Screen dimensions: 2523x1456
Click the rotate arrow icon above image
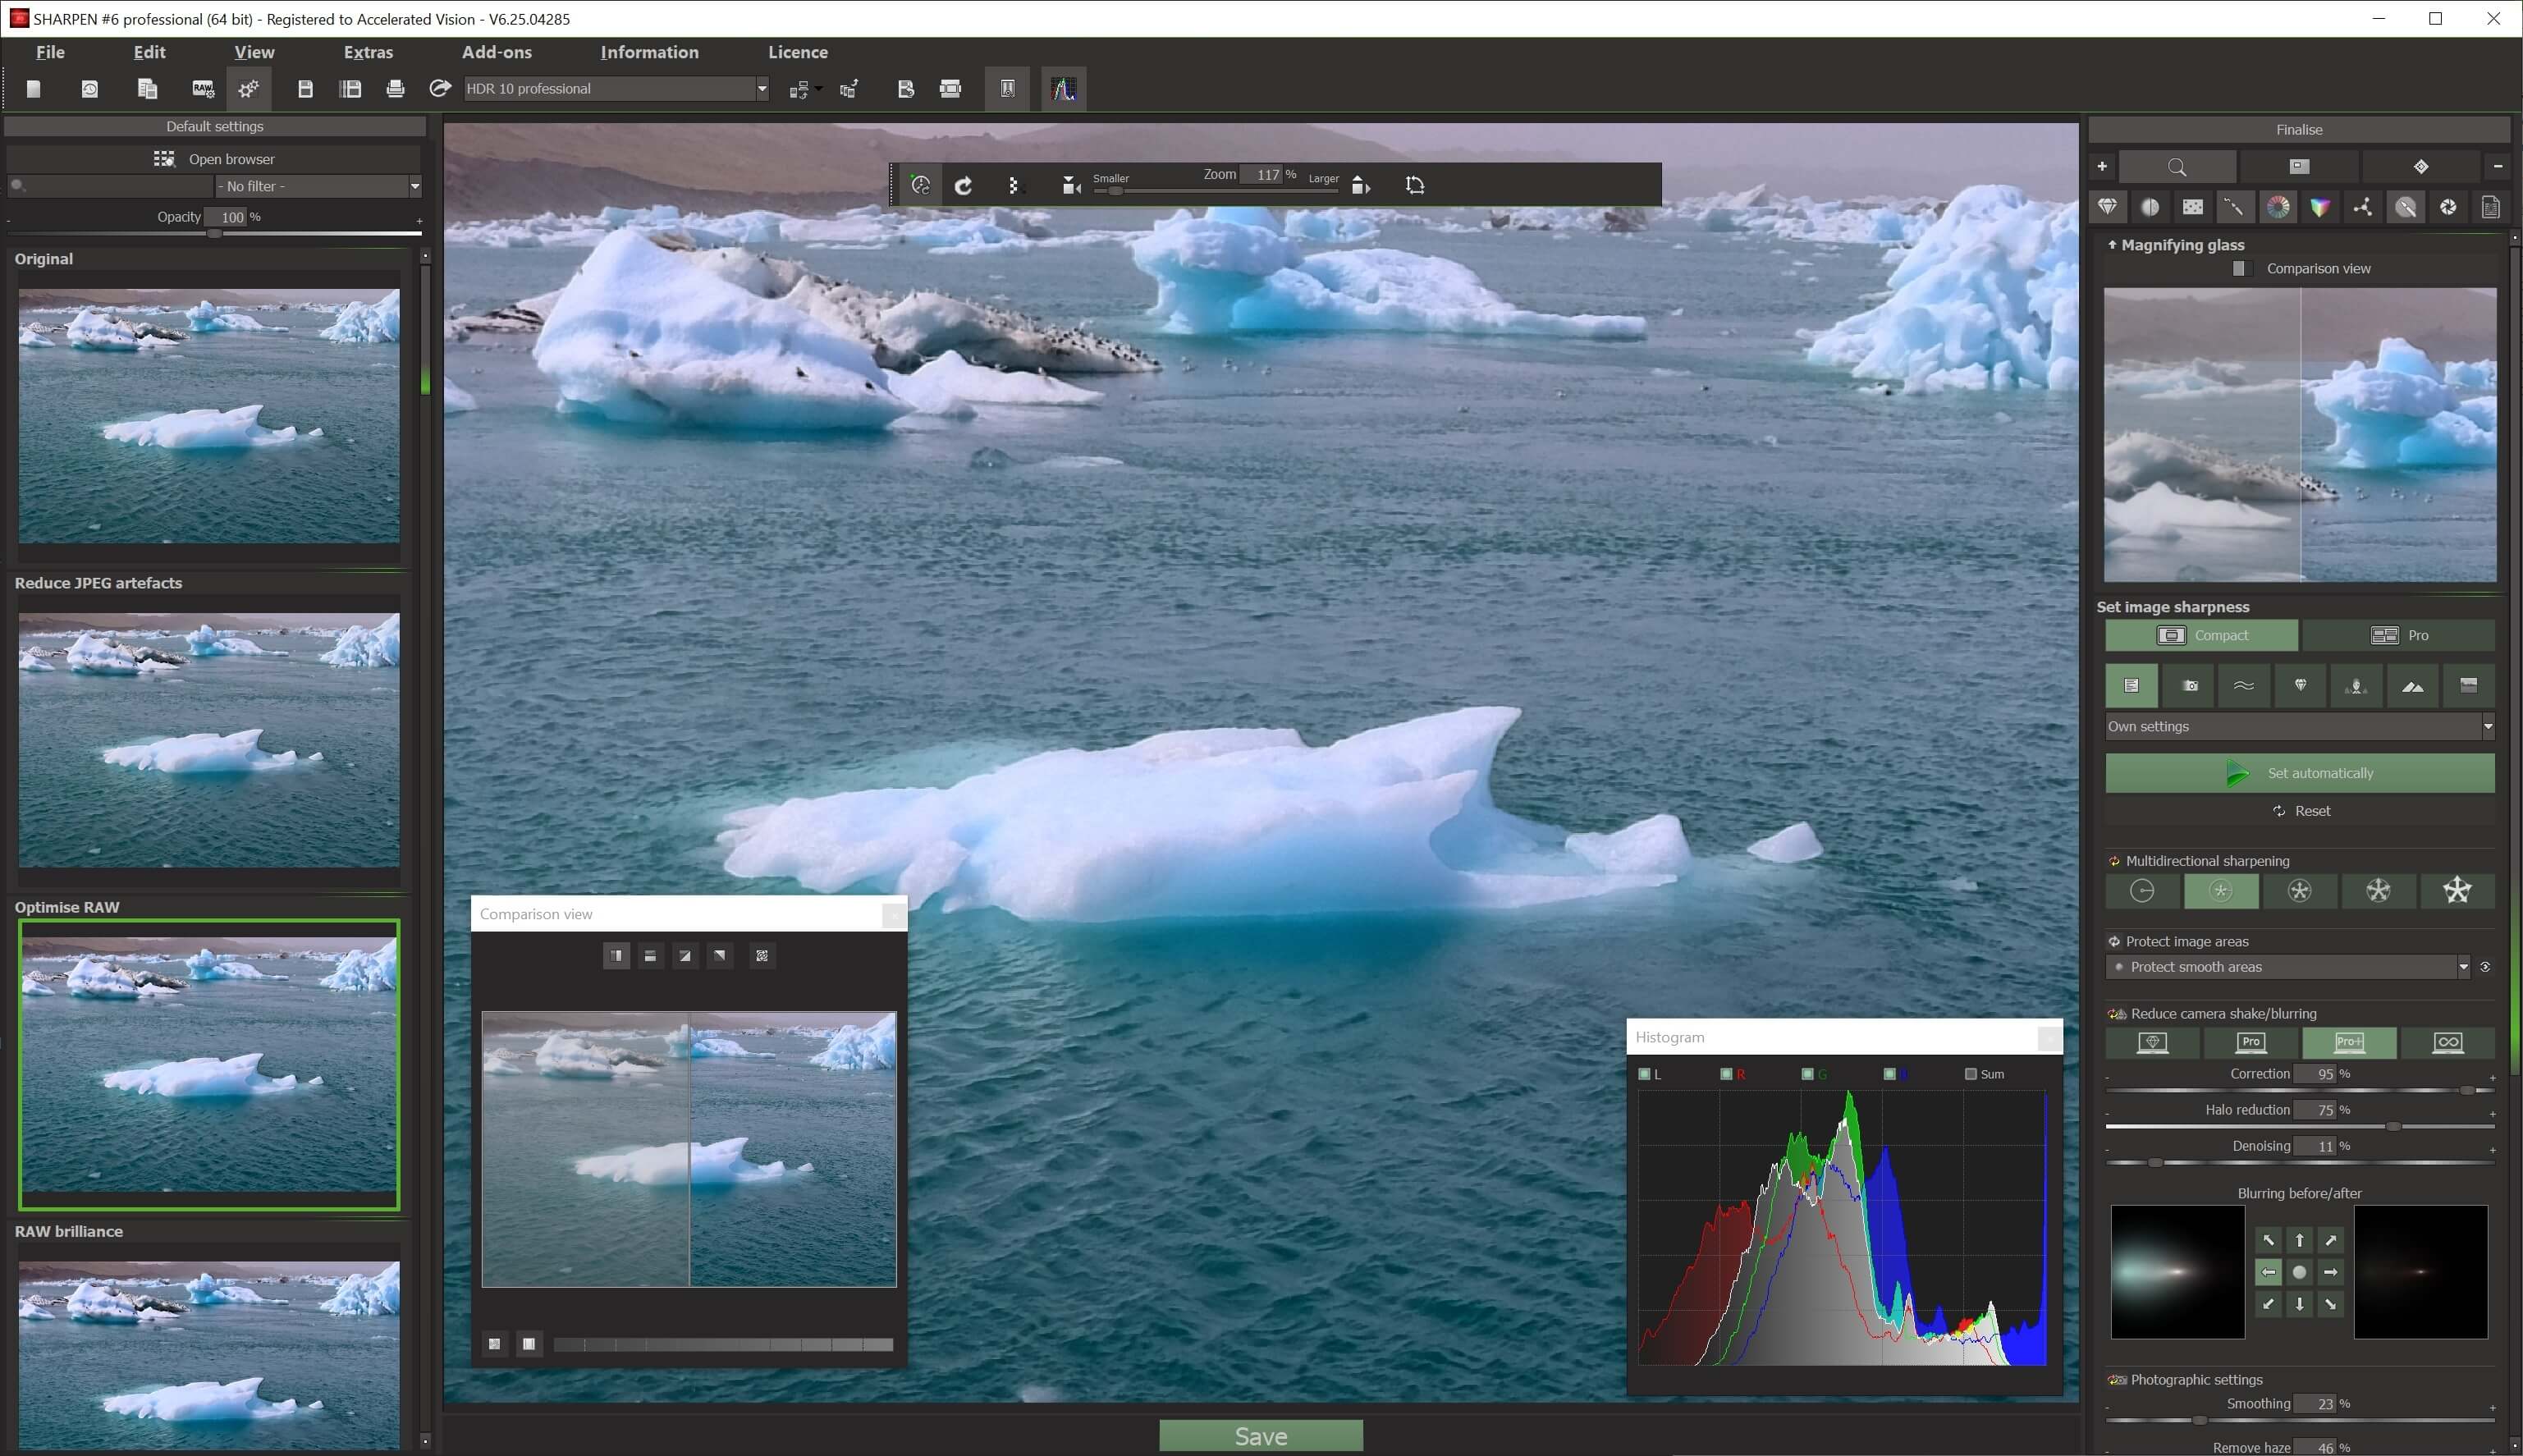(x=963, y=185)
